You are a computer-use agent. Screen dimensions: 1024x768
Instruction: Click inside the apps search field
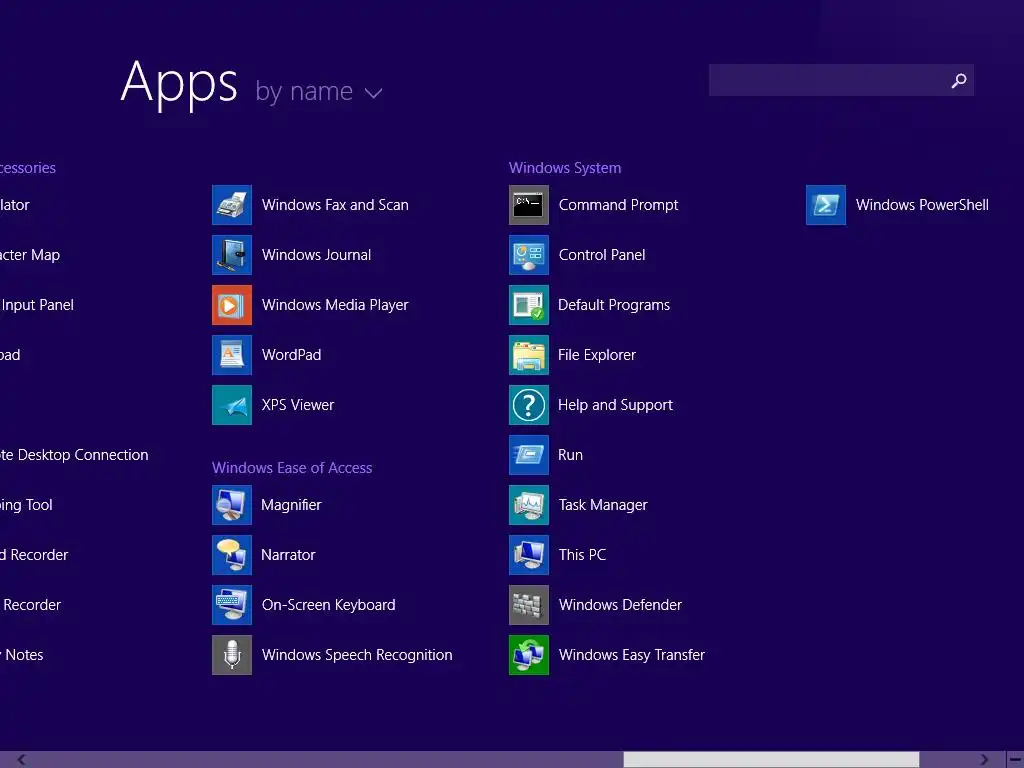(841, 80)
